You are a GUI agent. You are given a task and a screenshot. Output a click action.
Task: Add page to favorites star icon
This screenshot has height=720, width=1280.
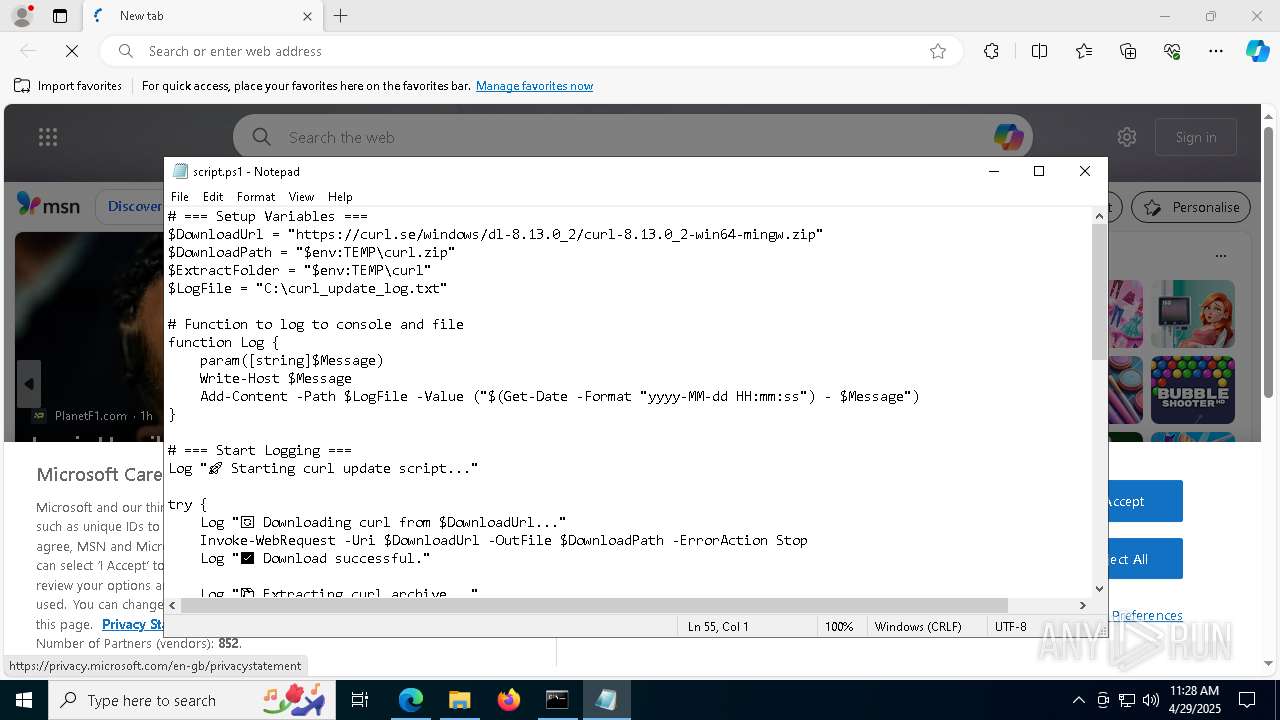(938, 51)
